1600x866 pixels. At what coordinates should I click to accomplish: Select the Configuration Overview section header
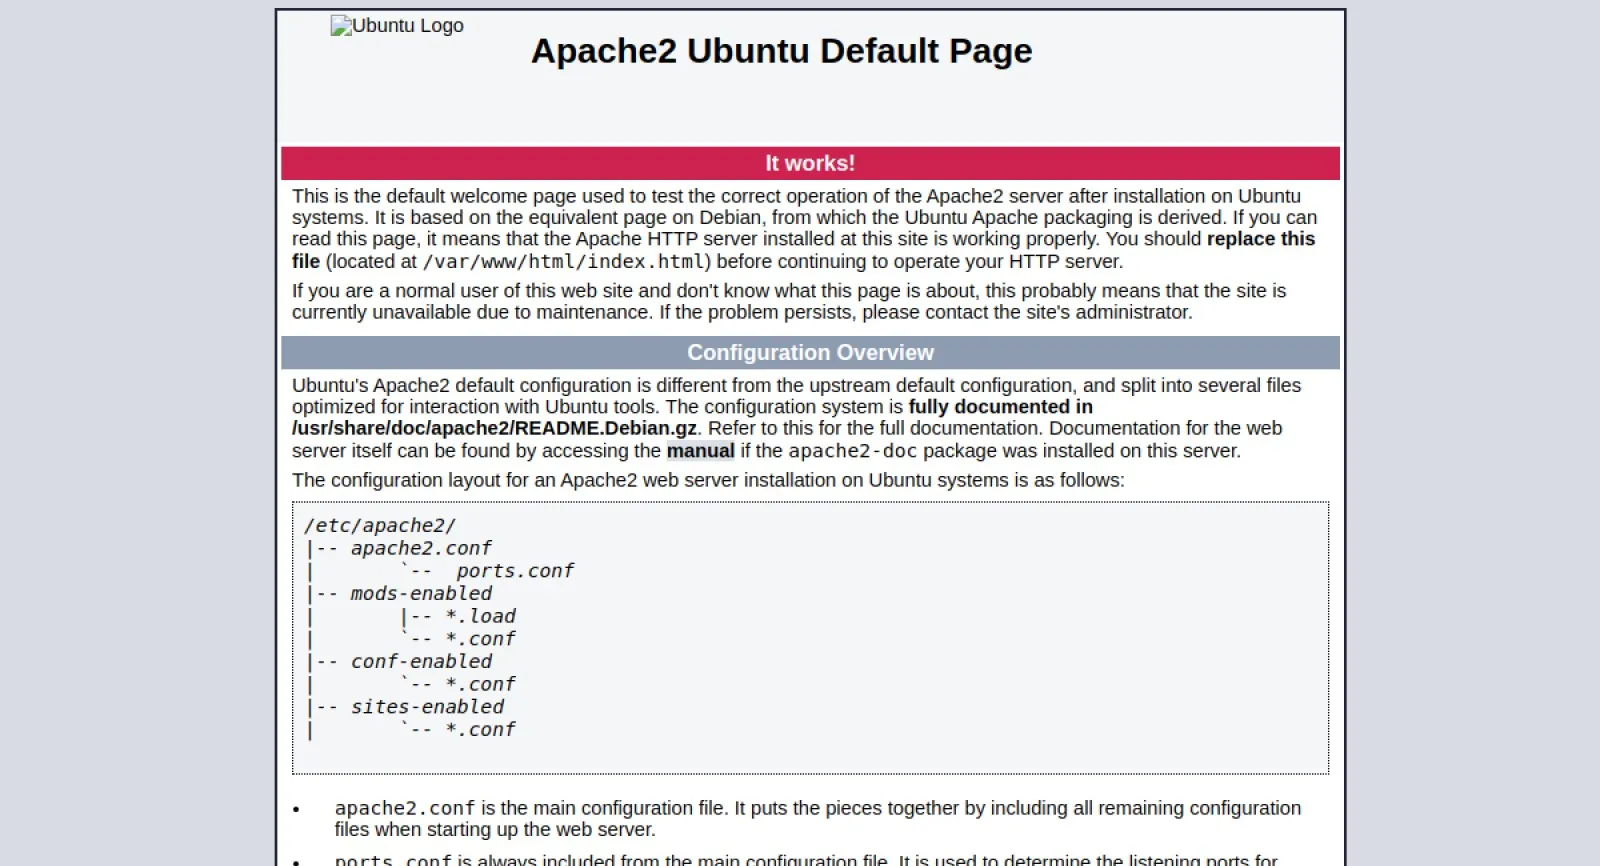(810, 353)
